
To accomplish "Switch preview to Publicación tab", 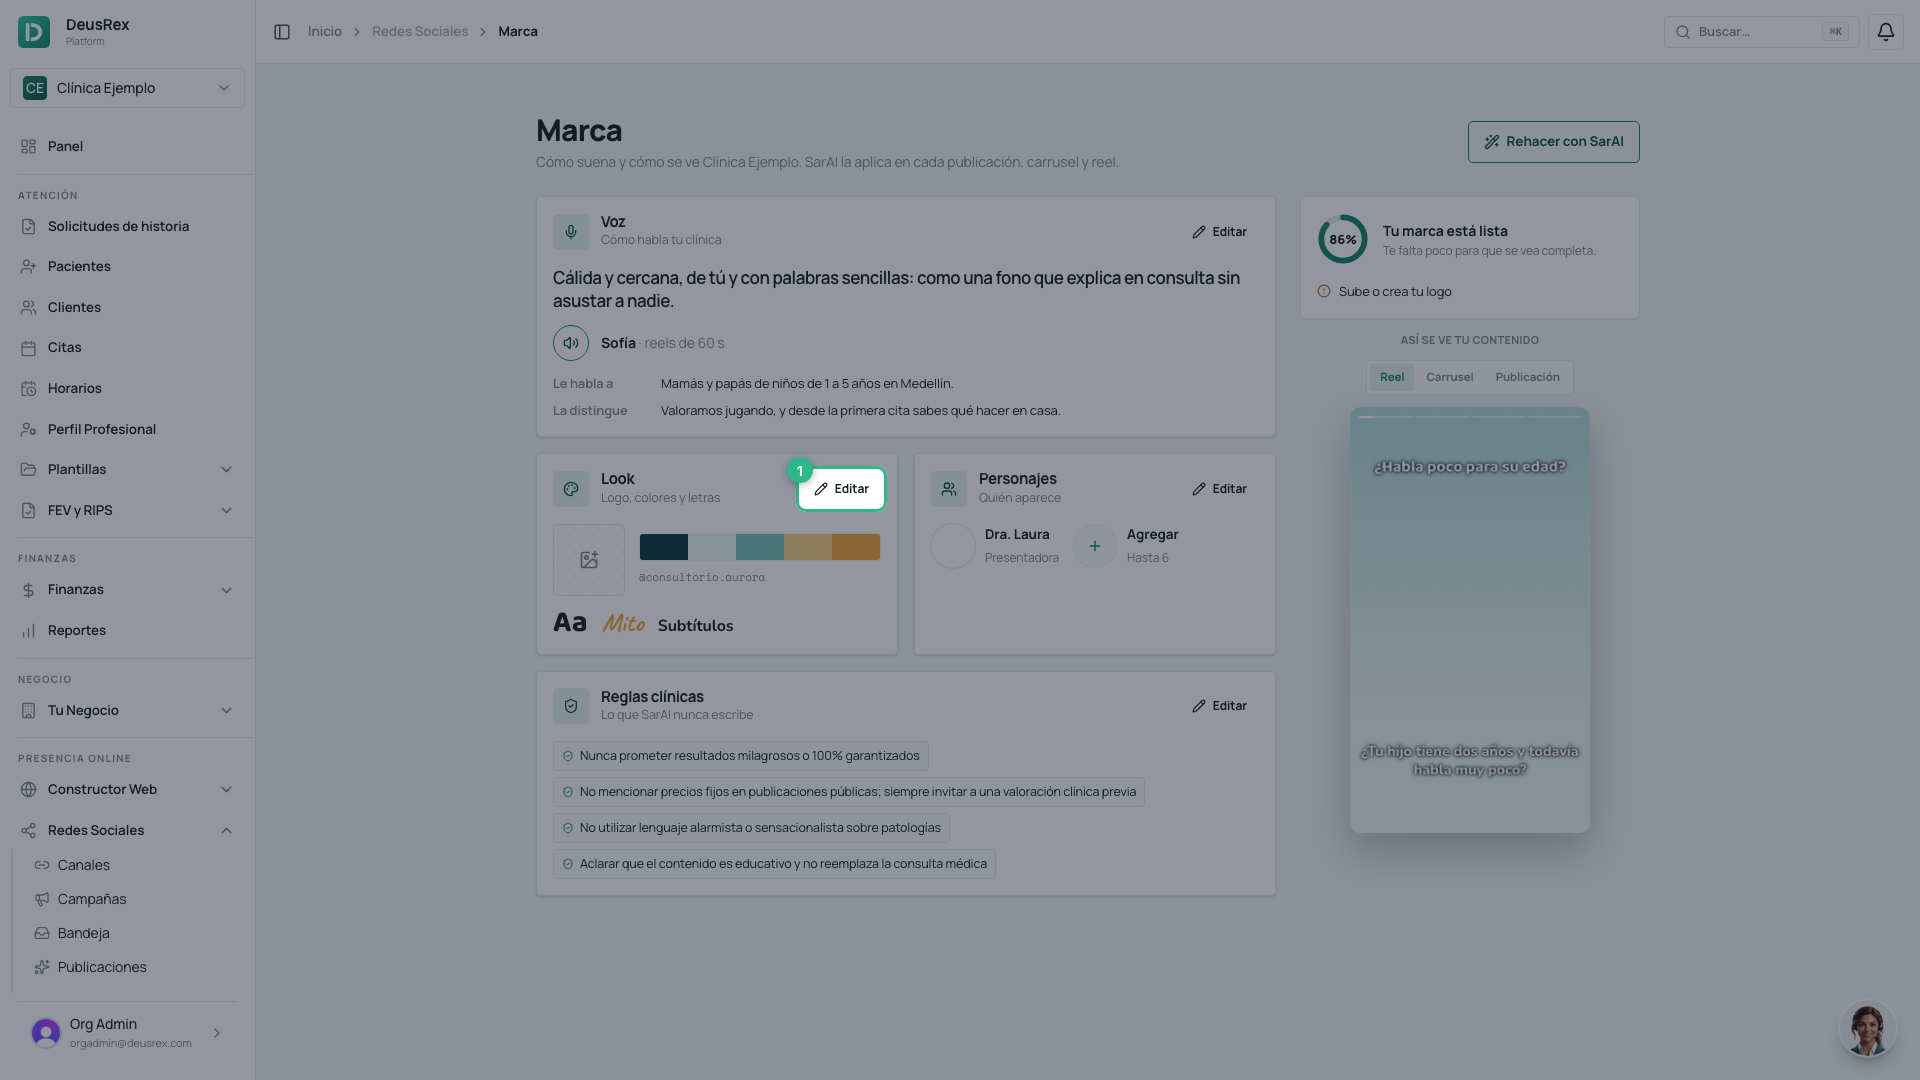I will click(1527, 377).
